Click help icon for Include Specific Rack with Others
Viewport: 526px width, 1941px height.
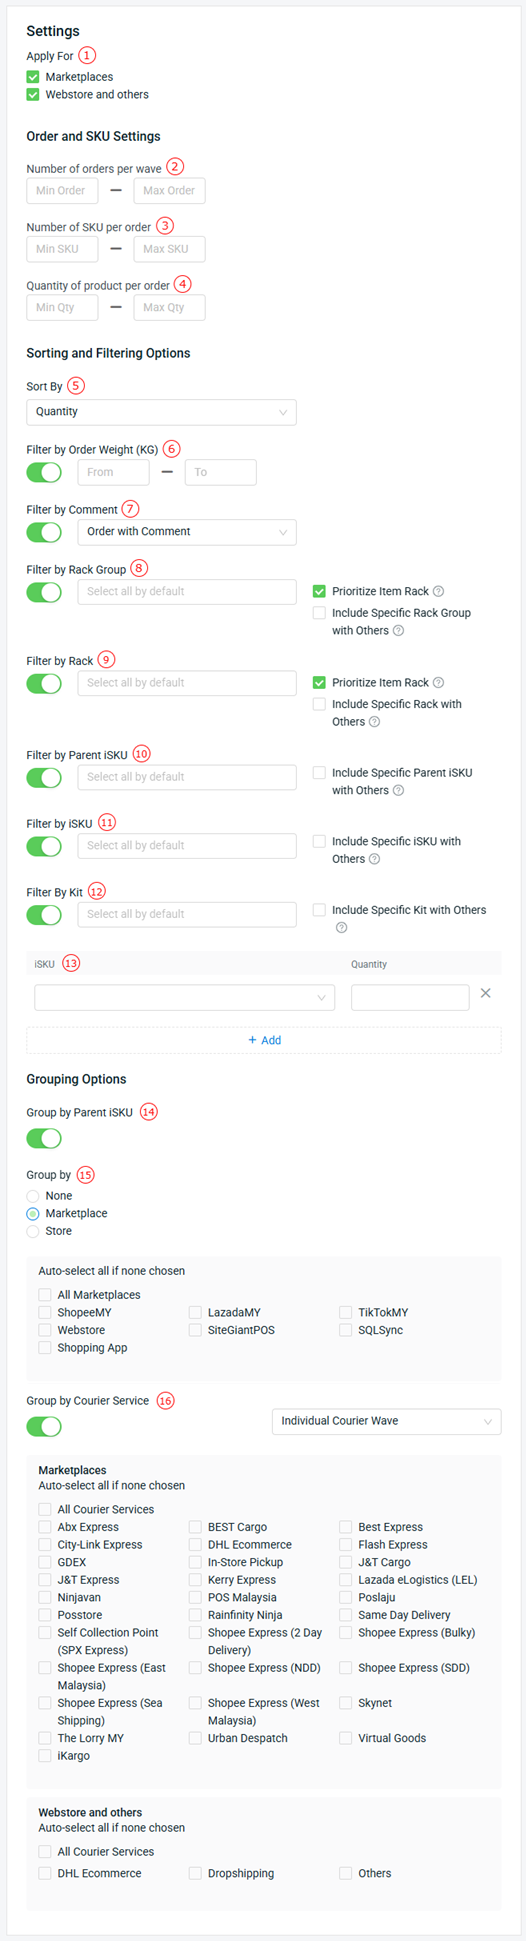374,722
